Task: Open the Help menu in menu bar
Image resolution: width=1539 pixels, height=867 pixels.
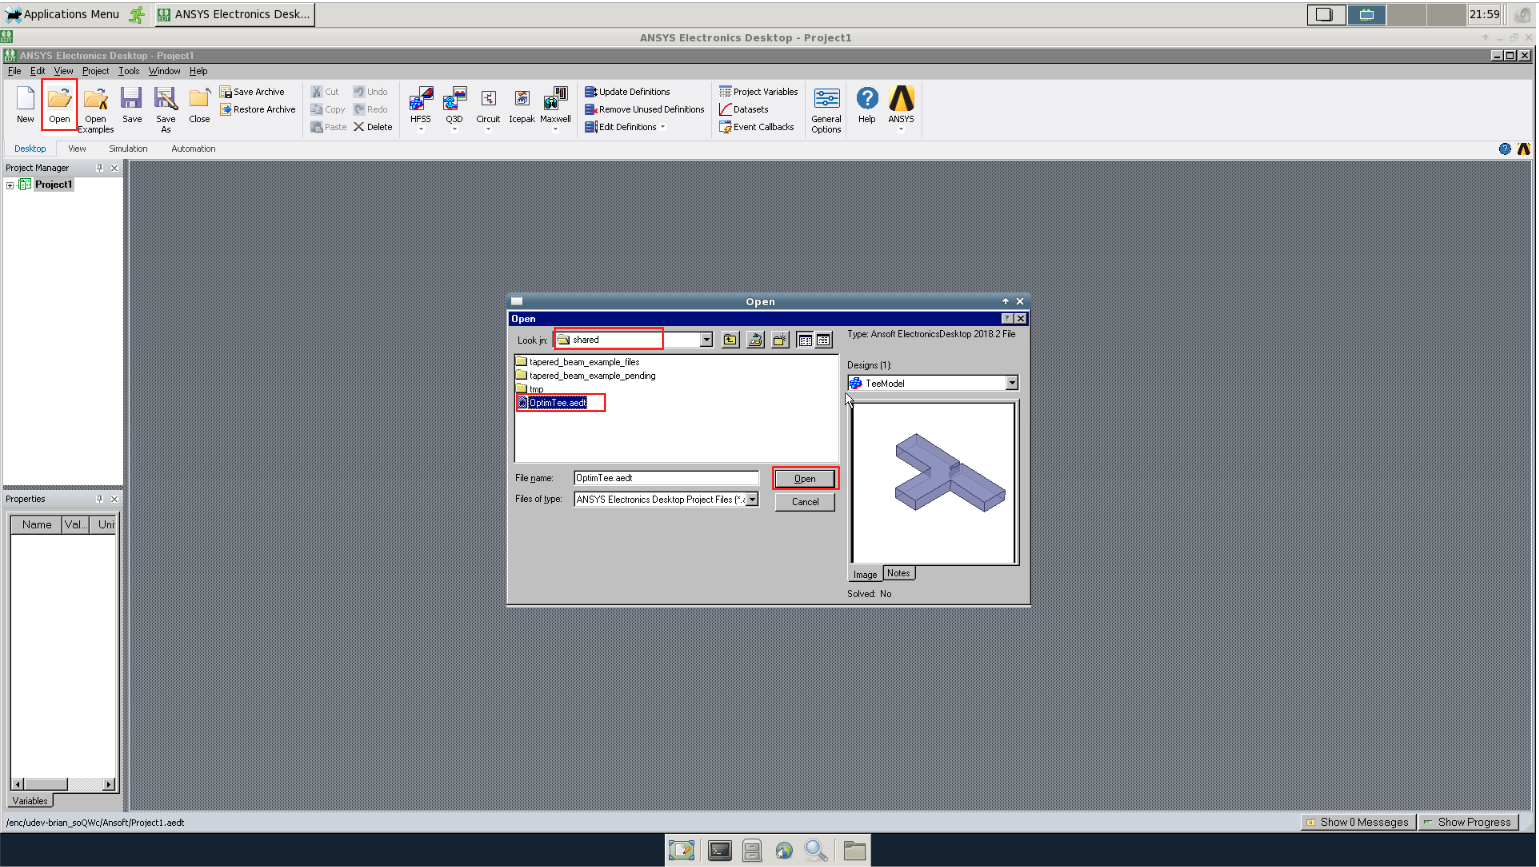Action: click(198, 71)
